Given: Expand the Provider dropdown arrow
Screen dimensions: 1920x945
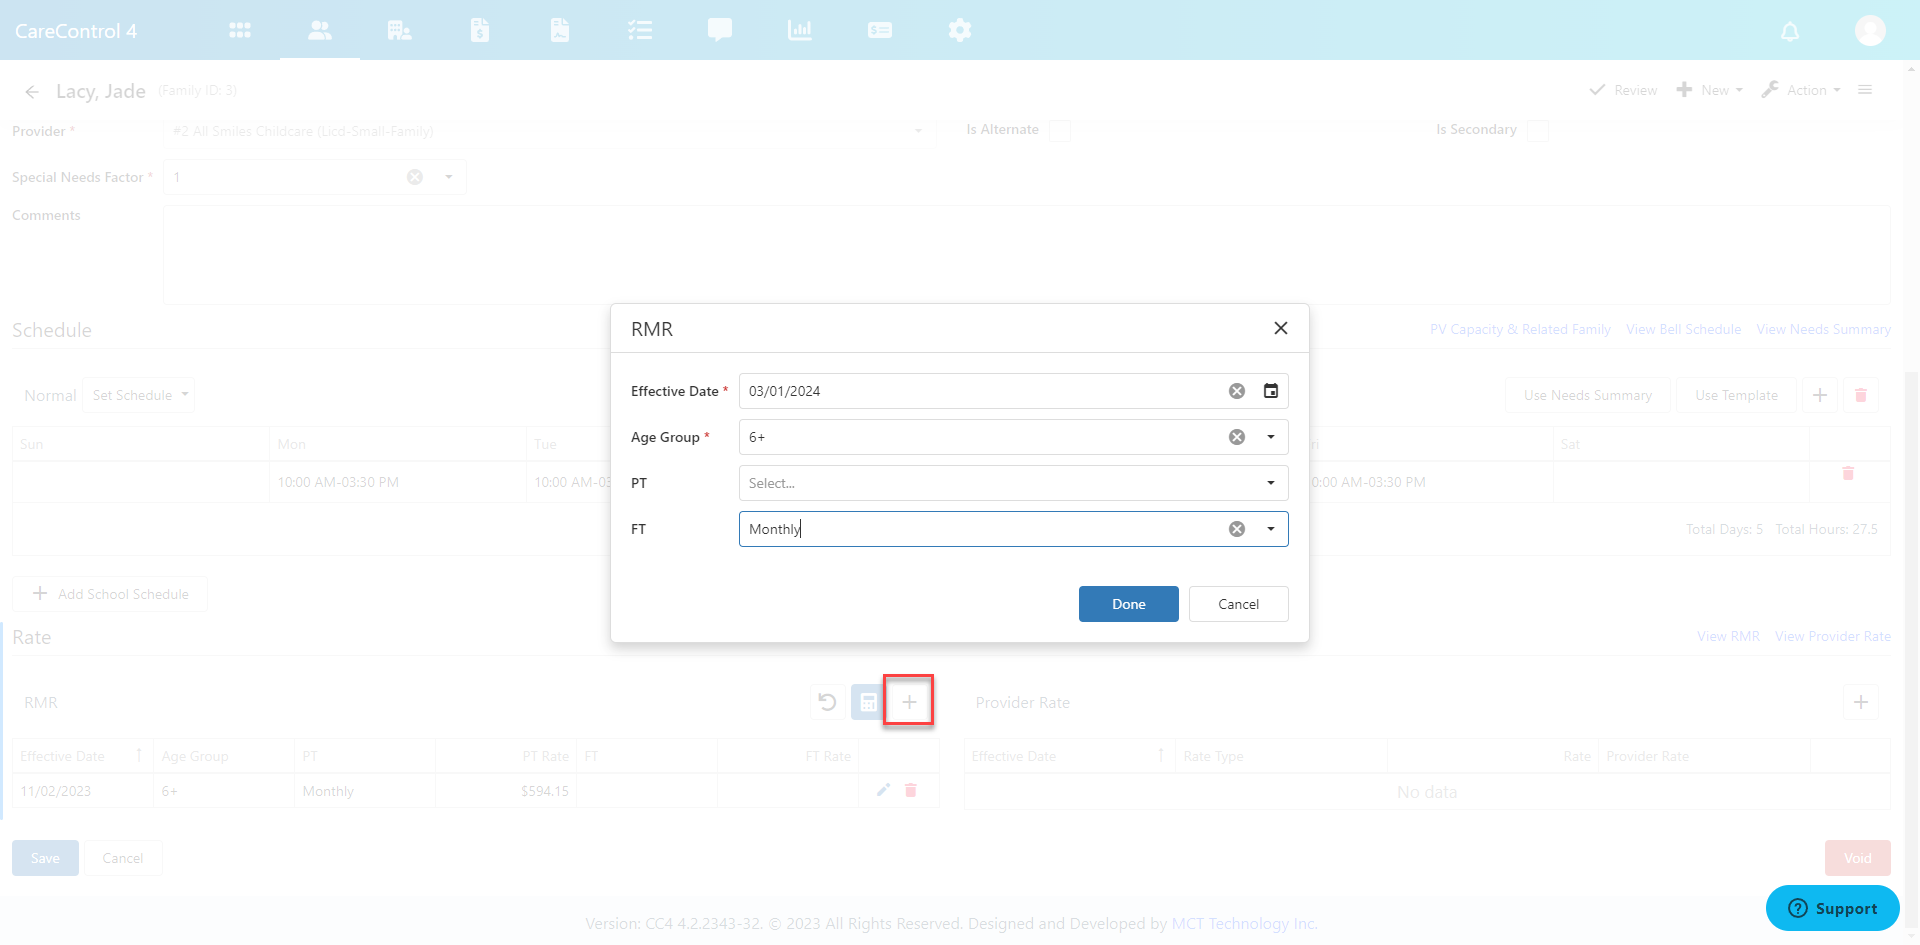Looking at the screenshot, I should [x=918, y=131].
